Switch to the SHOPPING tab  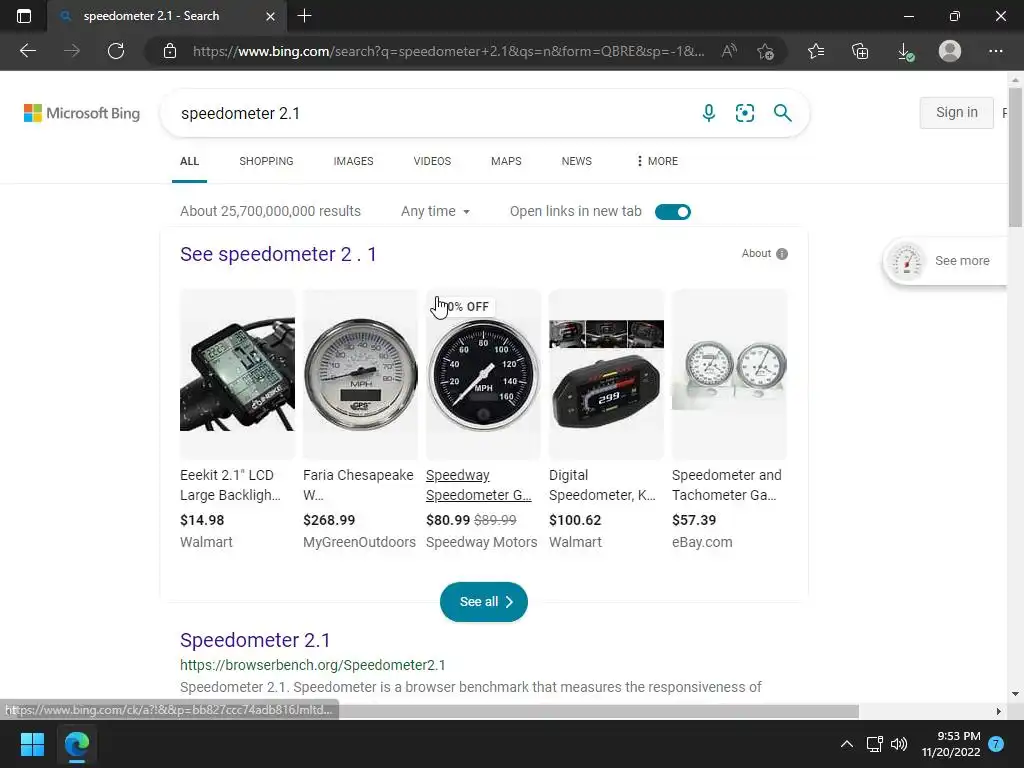coord(266,161)
